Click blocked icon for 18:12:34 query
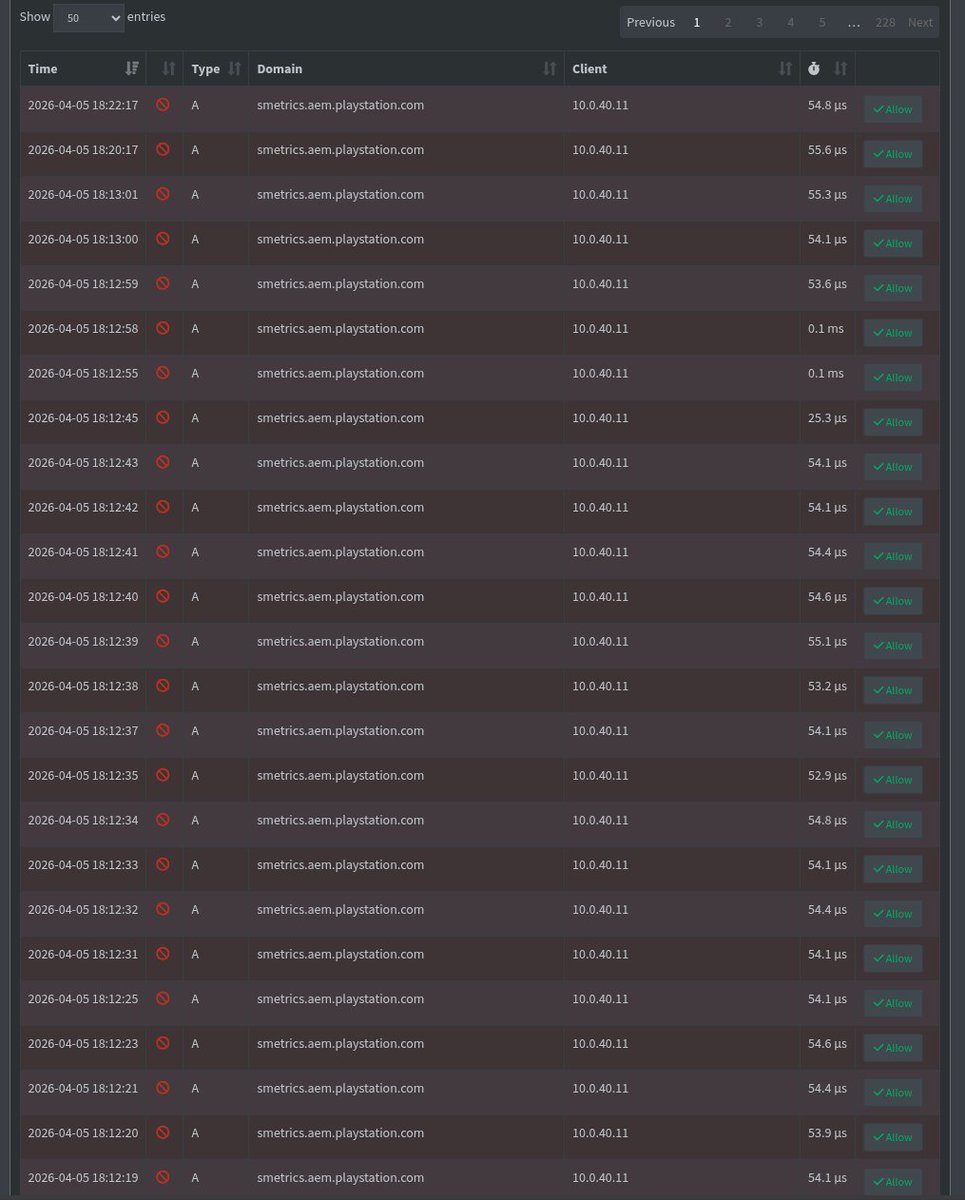 163,819
